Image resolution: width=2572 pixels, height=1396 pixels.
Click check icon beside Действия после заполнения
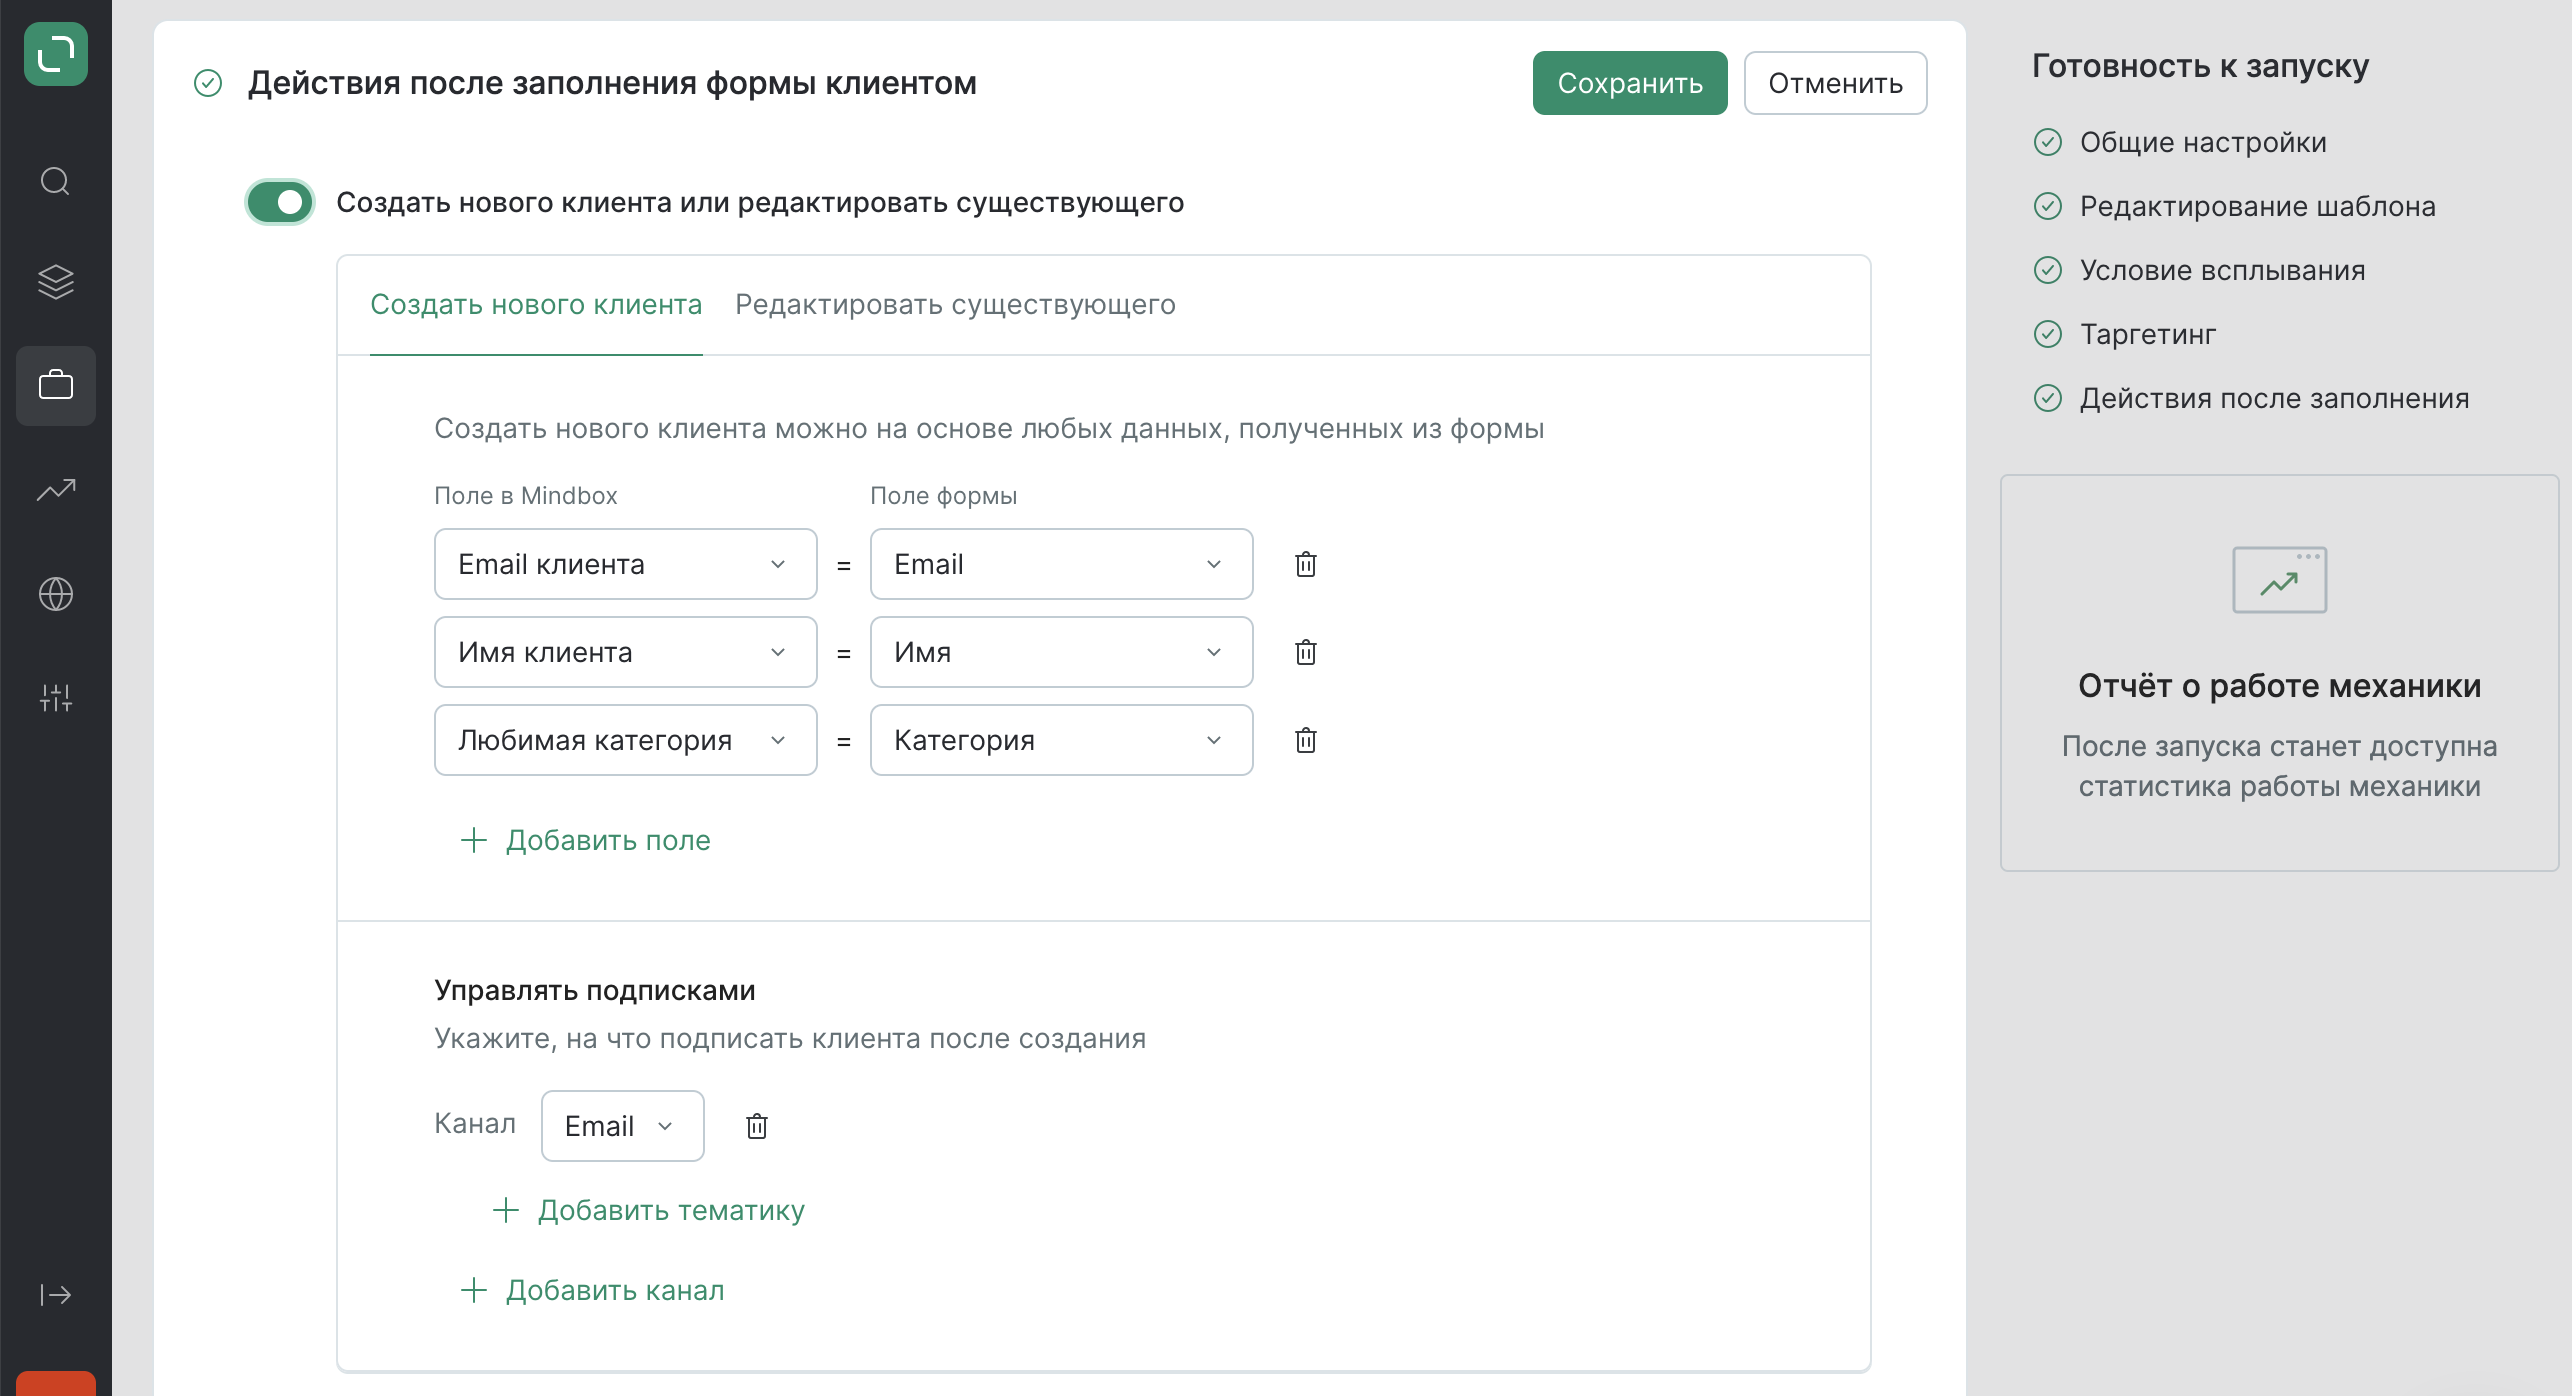pos(2048,398)
